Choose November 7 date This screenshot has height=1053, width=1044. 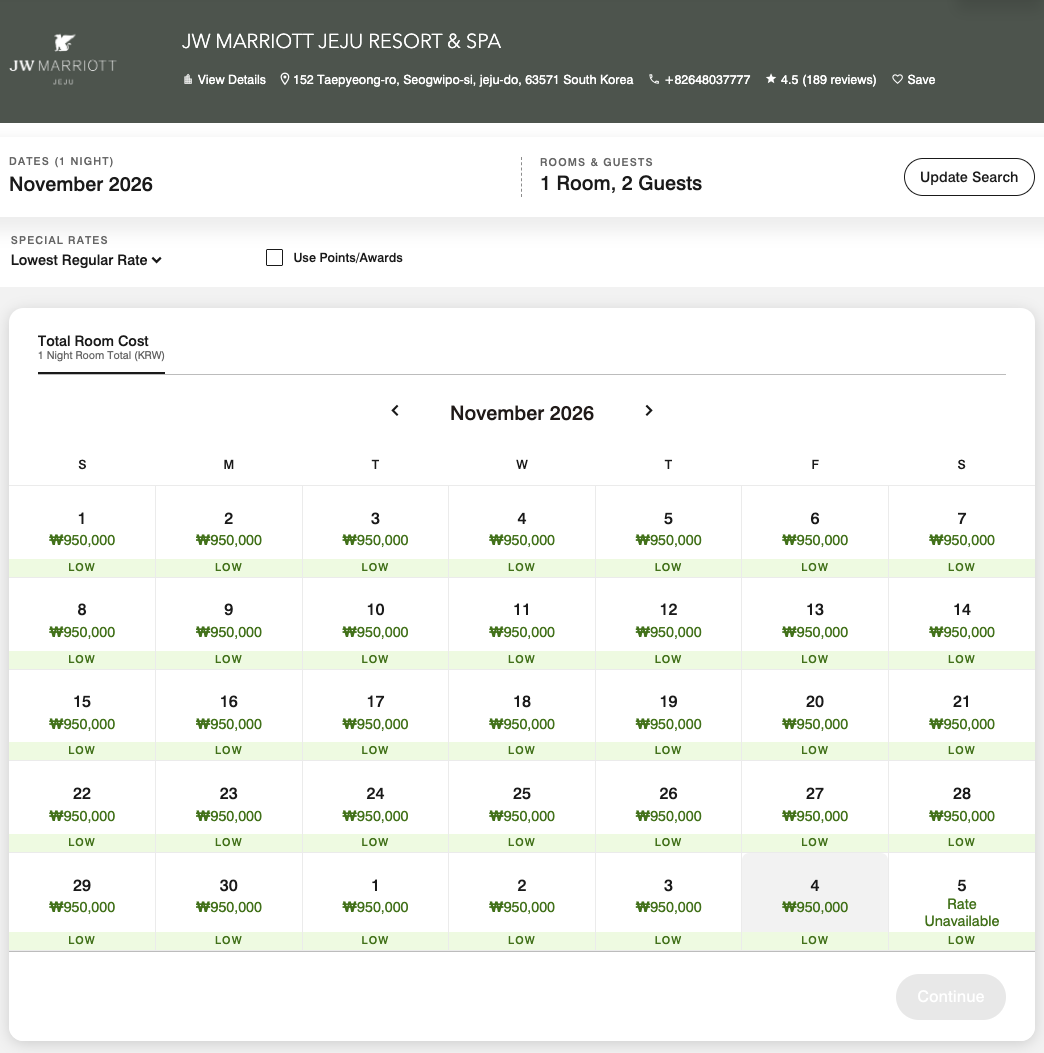(x=961, y=532)
